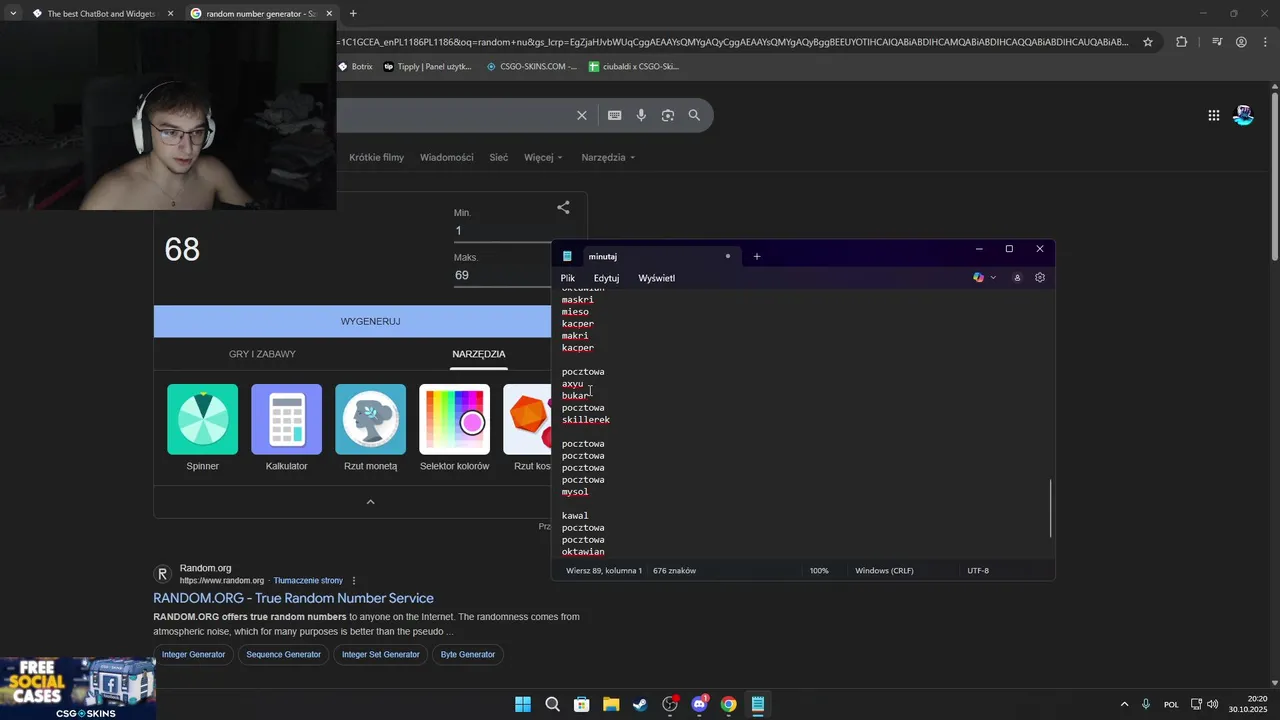Open Notepad settings gear
This screenshot has height=720, width=1280.
[x=1040, y=277]
